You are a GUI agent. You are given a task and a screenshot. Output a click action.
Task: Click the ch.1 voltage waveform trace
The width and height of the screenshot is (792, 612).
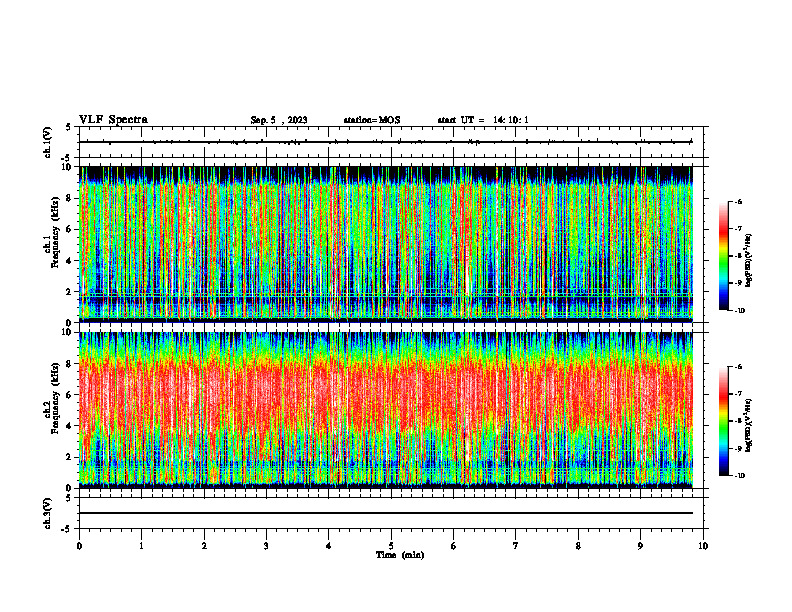[386, 142]
